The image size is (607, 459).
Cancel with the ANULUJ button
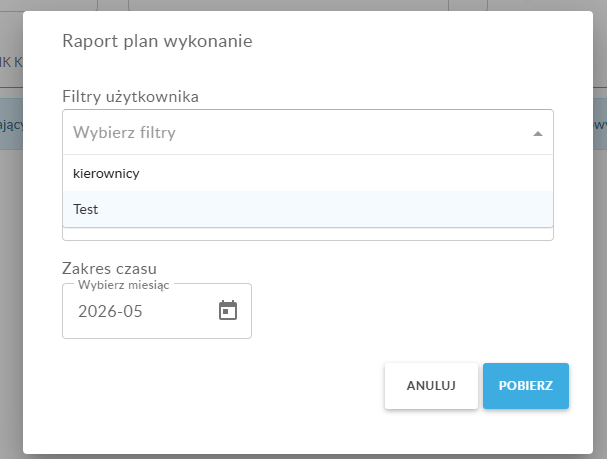click(431, 385)
